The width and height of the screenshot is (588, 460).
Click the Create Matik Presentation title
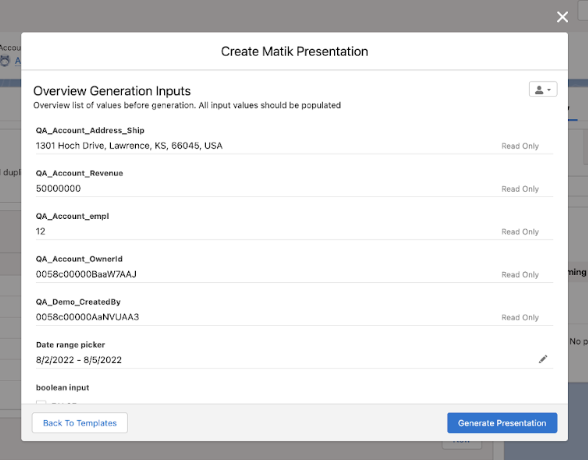(x=294, y=51)
